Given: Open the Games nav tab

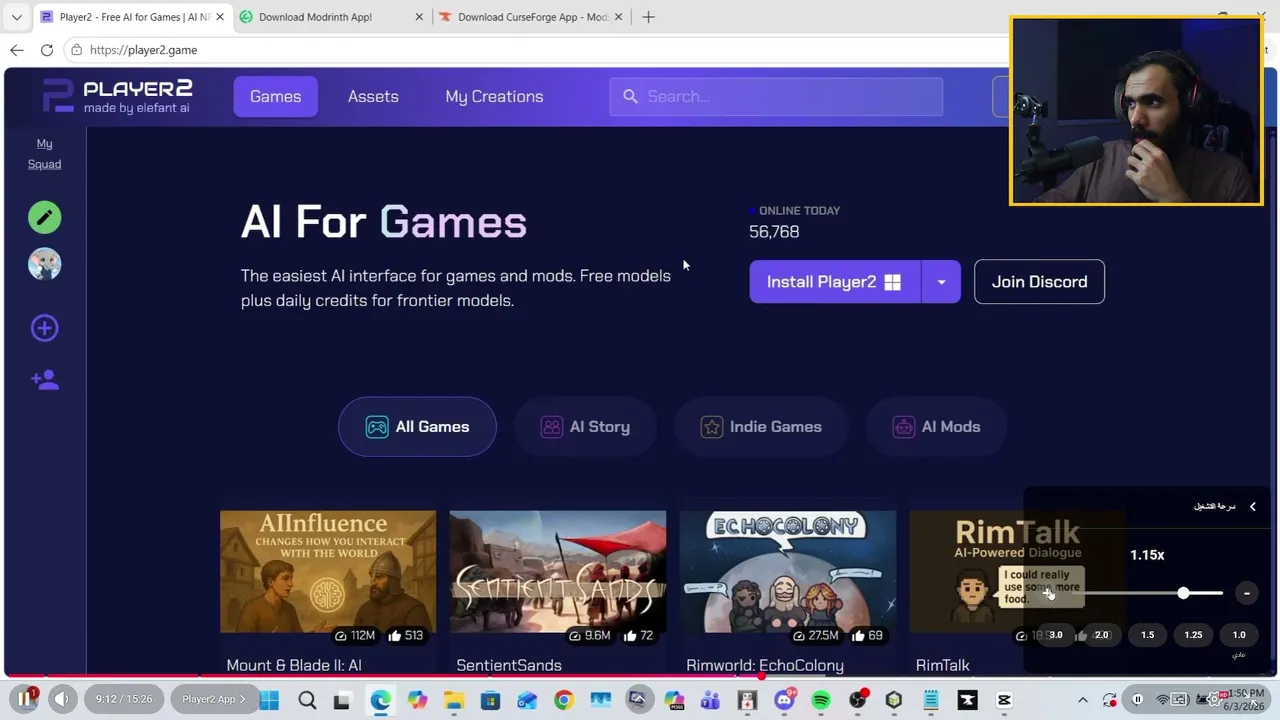Looking at the screenshot, I should [x=275, y=96].
